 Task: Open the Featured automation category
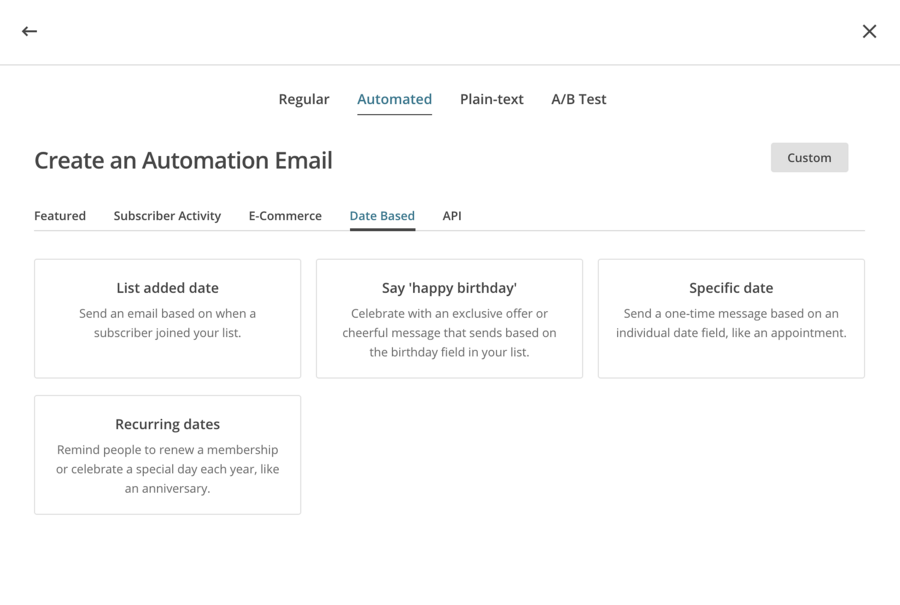tap(60, 216)
